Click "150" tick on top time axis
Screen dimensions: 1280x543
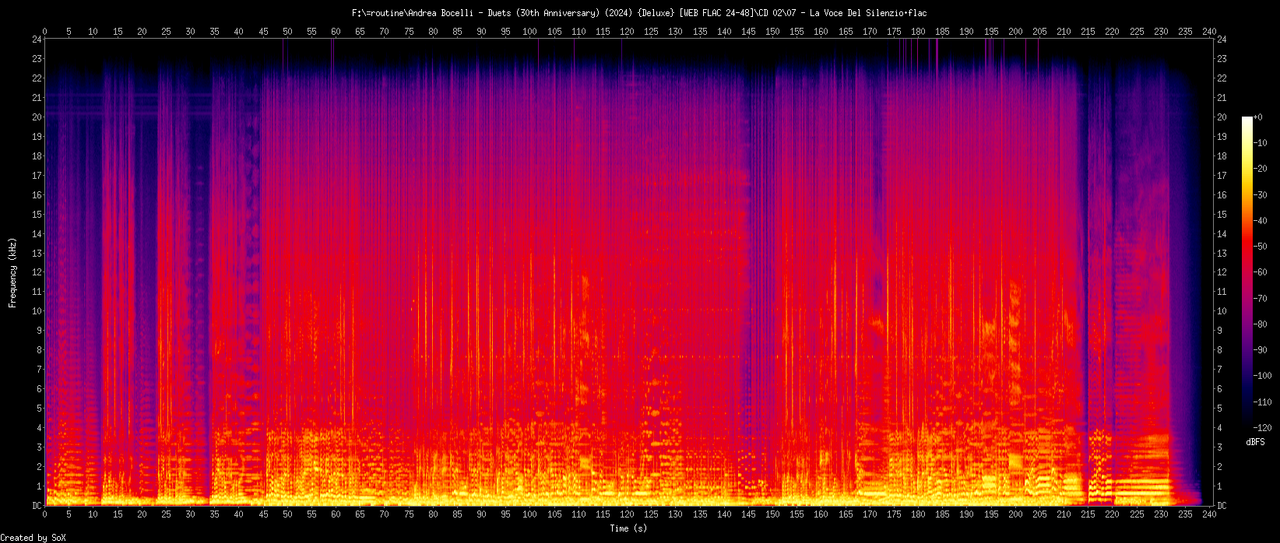[773, 30]
